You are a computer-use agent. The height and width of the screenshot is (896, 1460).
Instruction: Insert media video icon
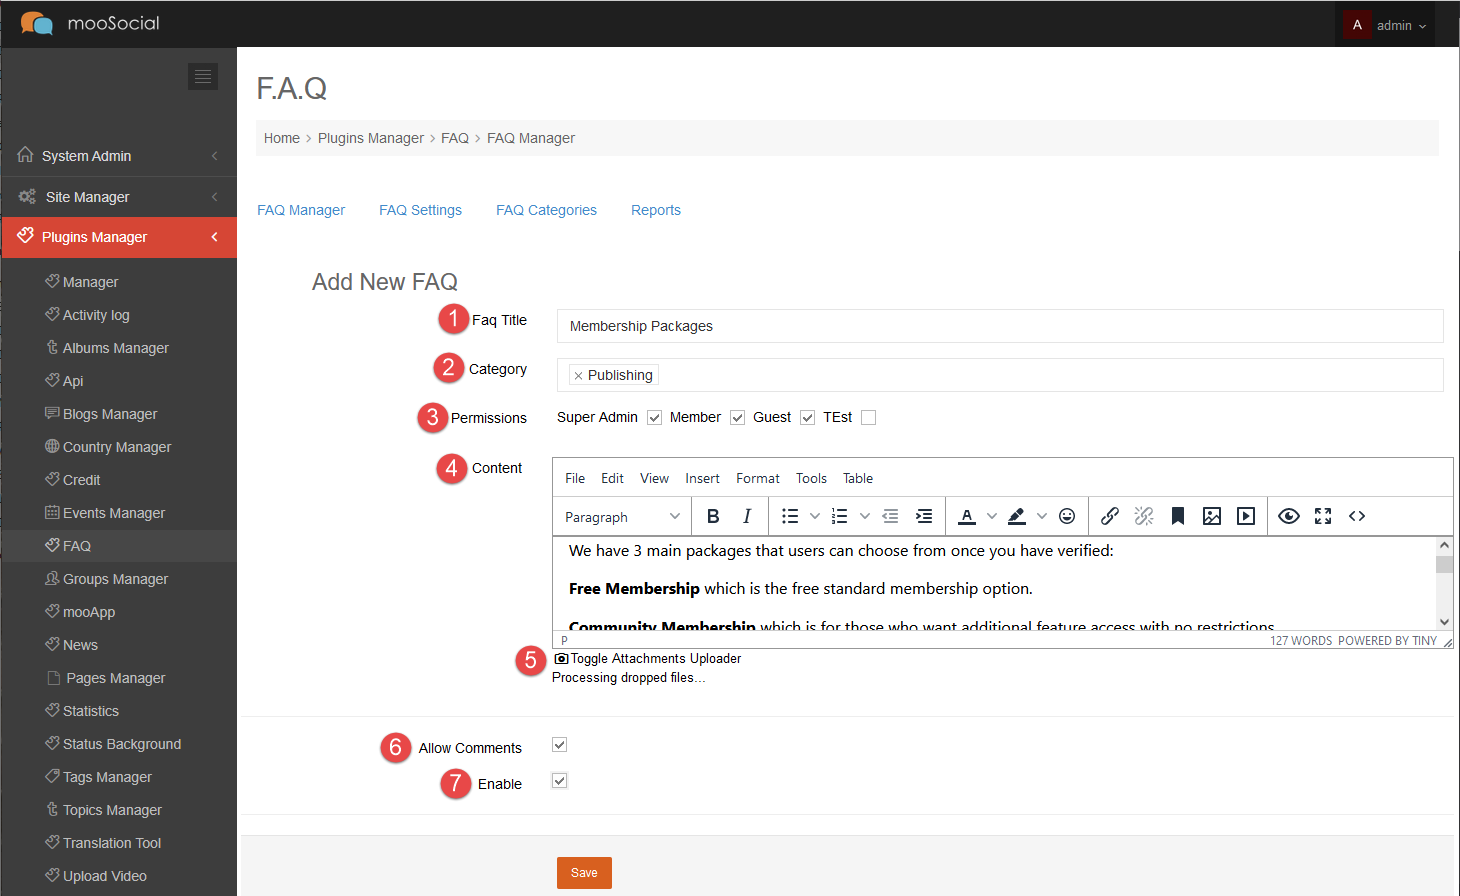(1246, 516)
